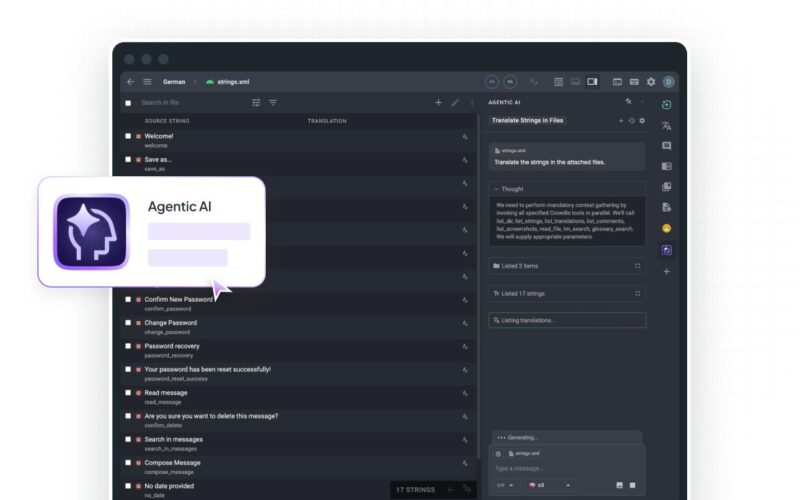Expand the 'Listed 17 strings' result
Image resolution: width=800 pixels, height=500 pixels.
[x=637, y=293]
